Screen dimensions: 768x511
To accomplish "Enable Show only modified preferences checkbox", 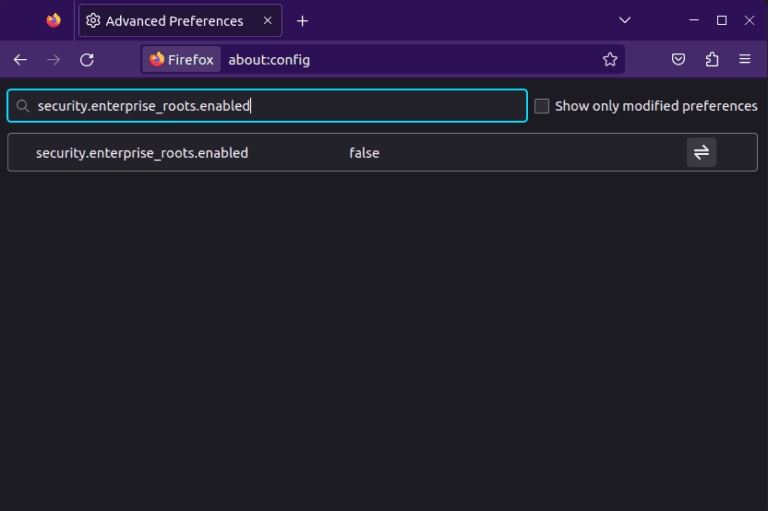I will [x=542, y=106].
